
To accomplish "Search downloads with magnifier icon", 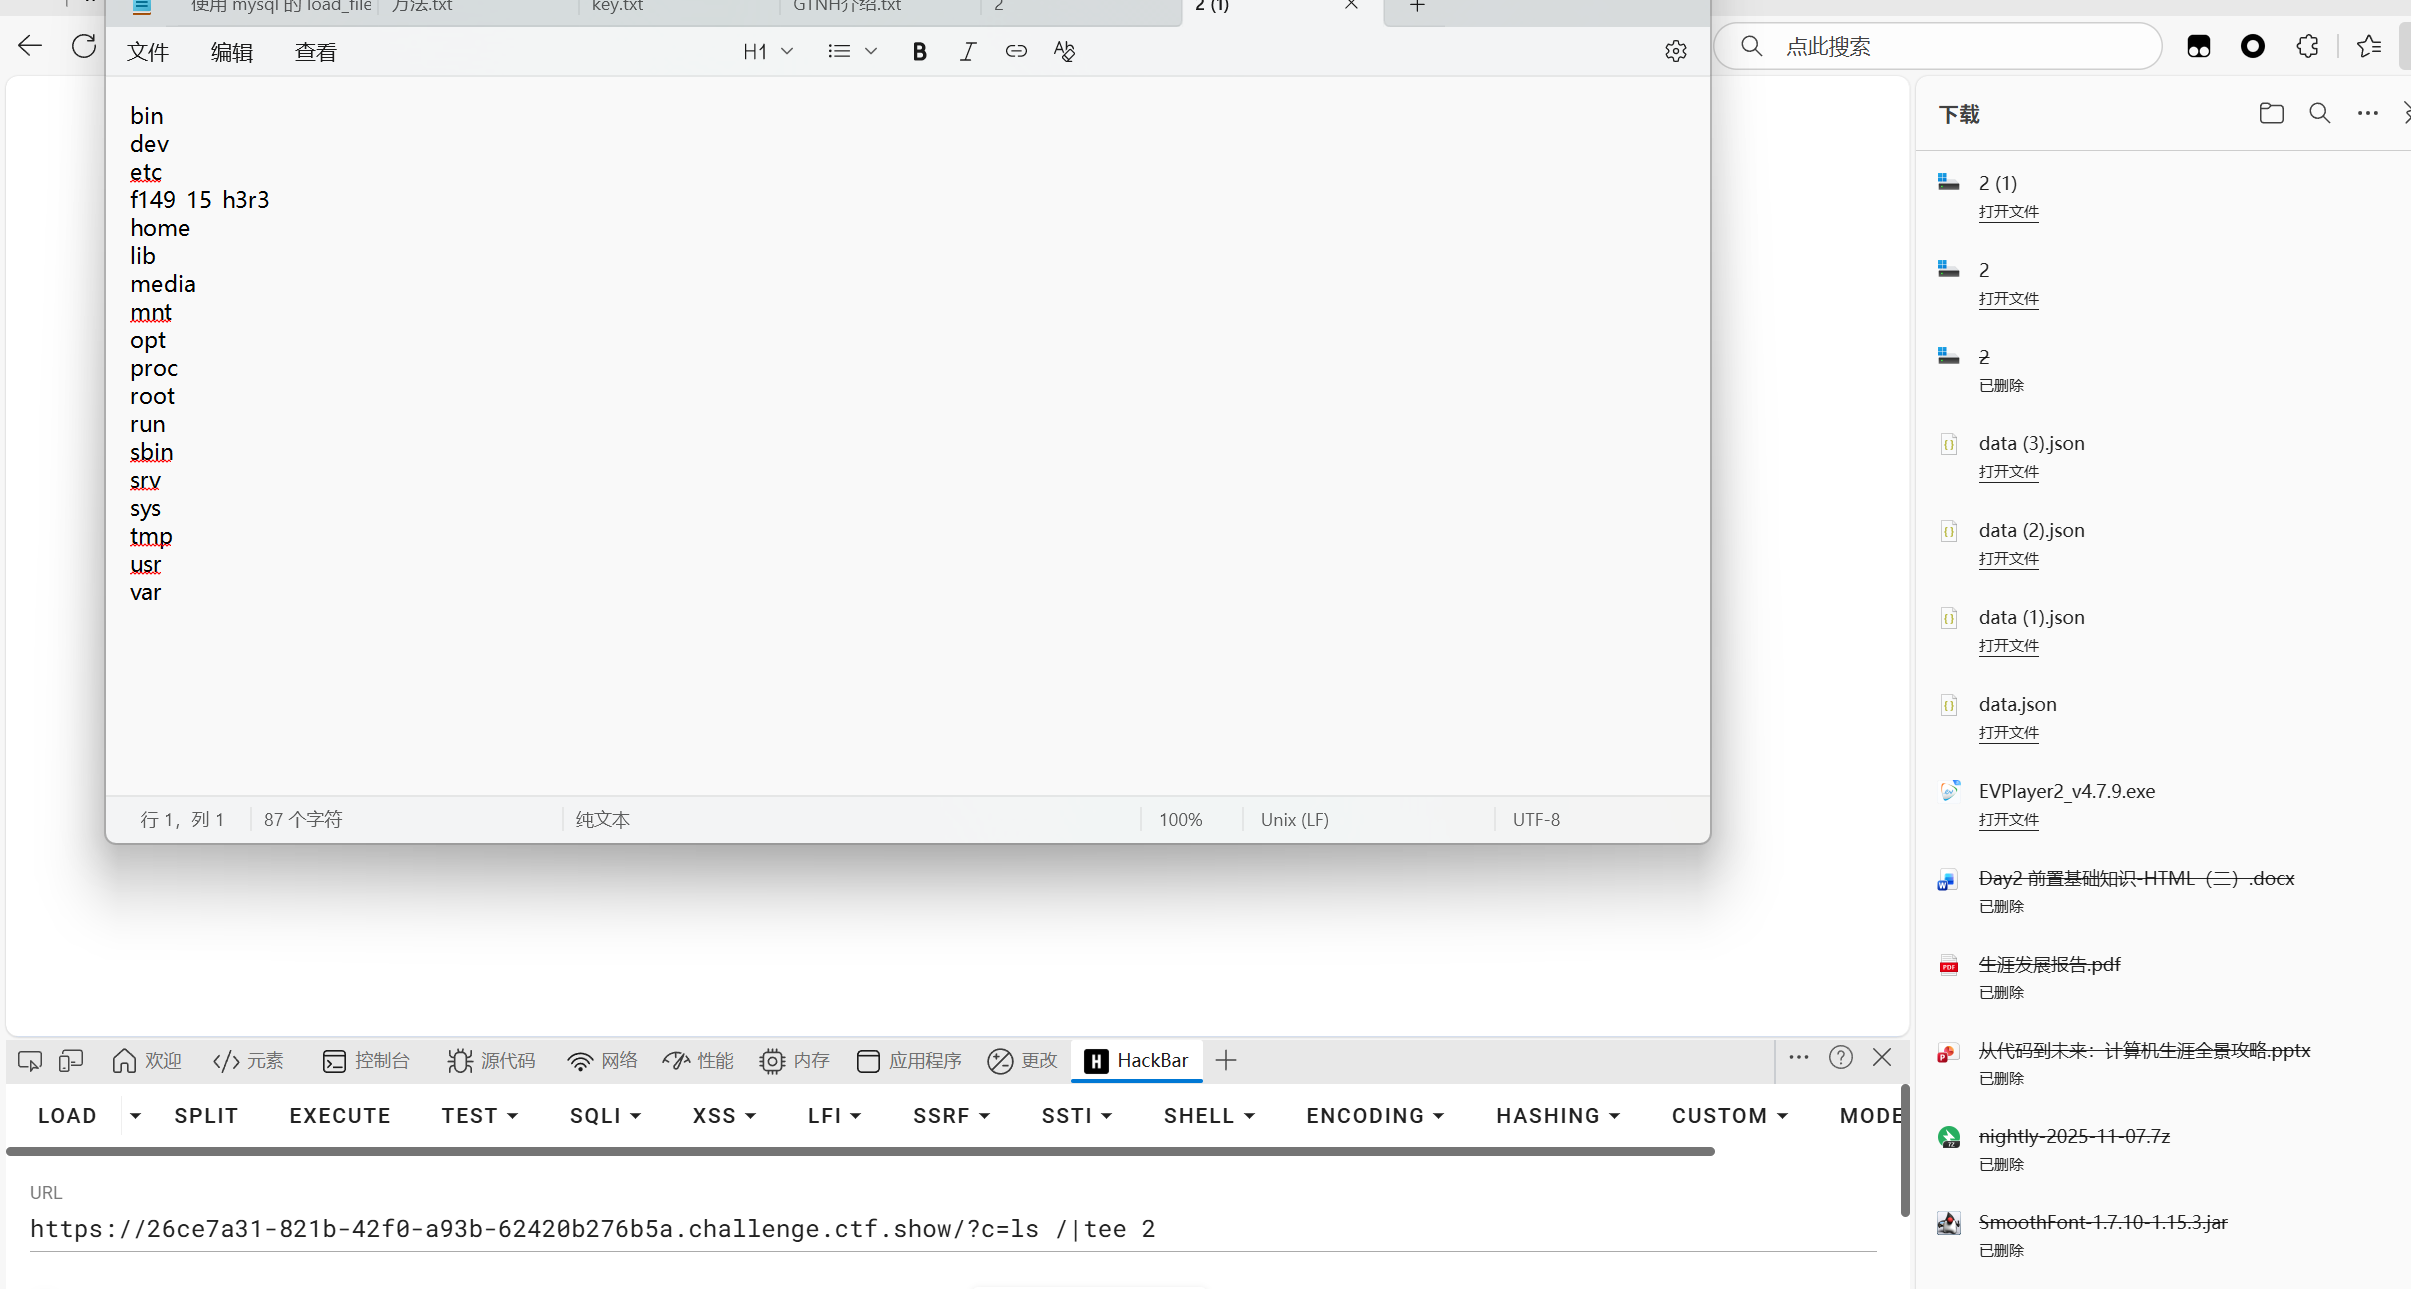I will click(x=2319, y=114).
